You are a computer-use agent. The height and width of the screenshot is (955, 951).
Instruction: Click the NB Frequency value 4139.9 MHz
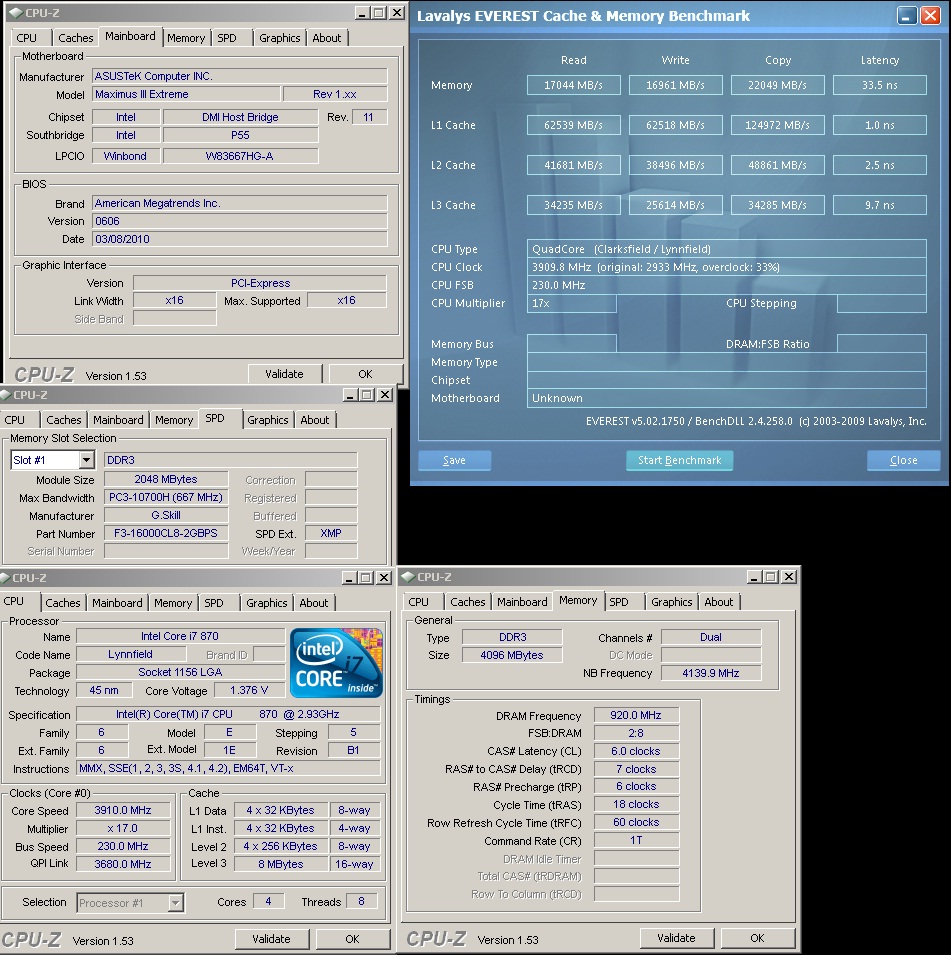(x=711, y=673)
